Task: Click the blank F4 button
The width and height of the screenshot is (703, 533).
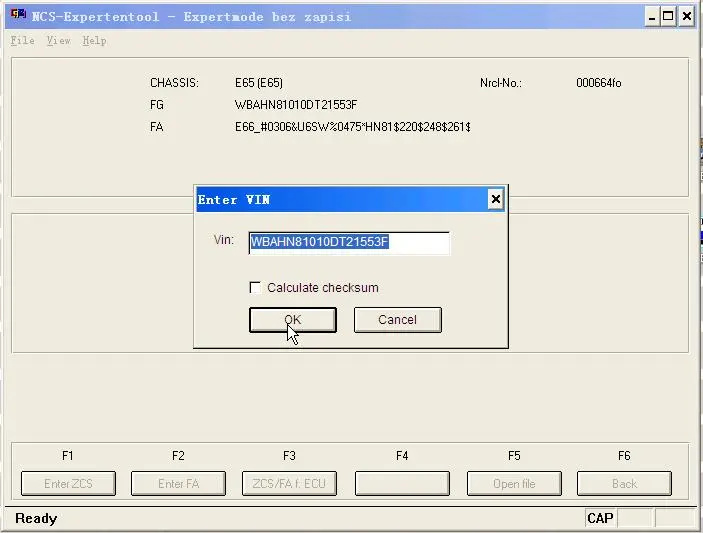Action: coord(402,483)
